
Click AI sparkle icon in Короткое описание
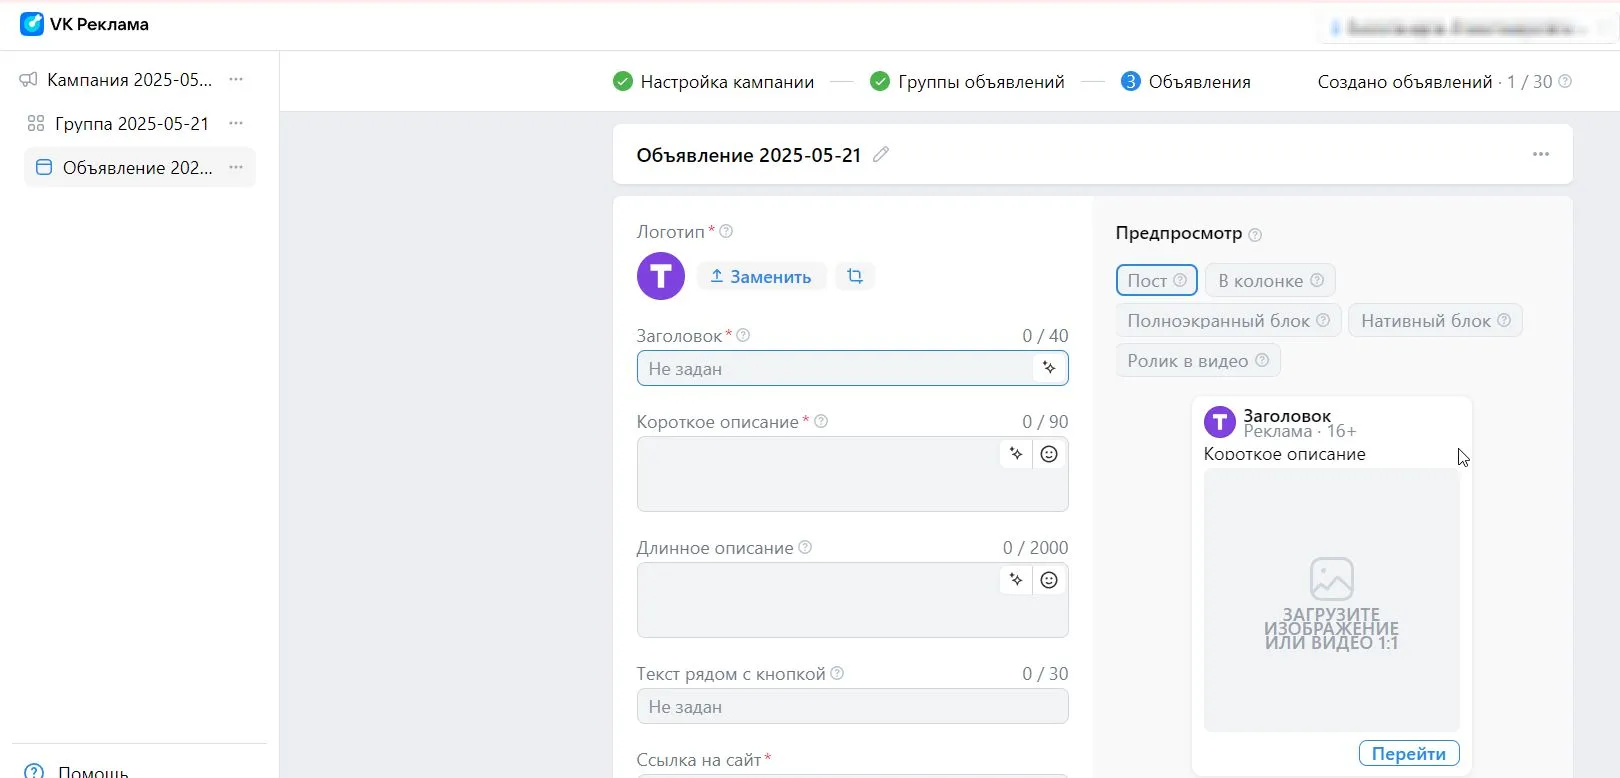[1016, 454]
